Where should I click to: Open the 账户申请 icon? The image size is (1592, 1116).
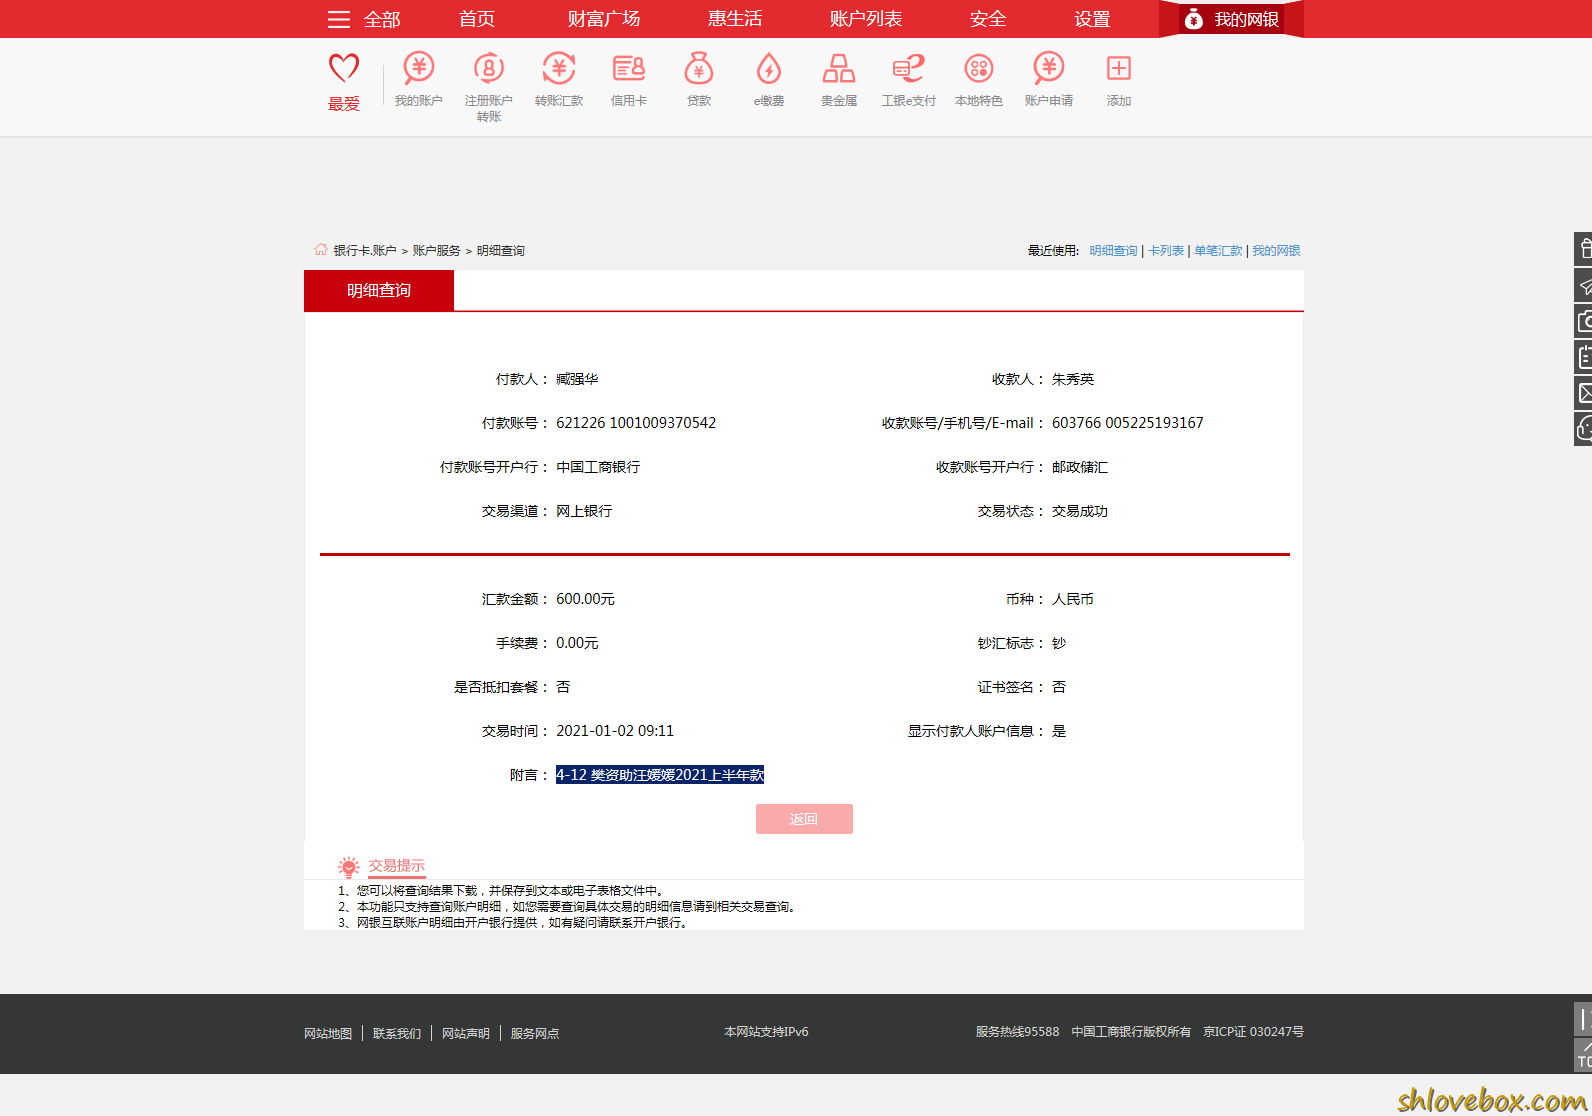point(1049,68)
